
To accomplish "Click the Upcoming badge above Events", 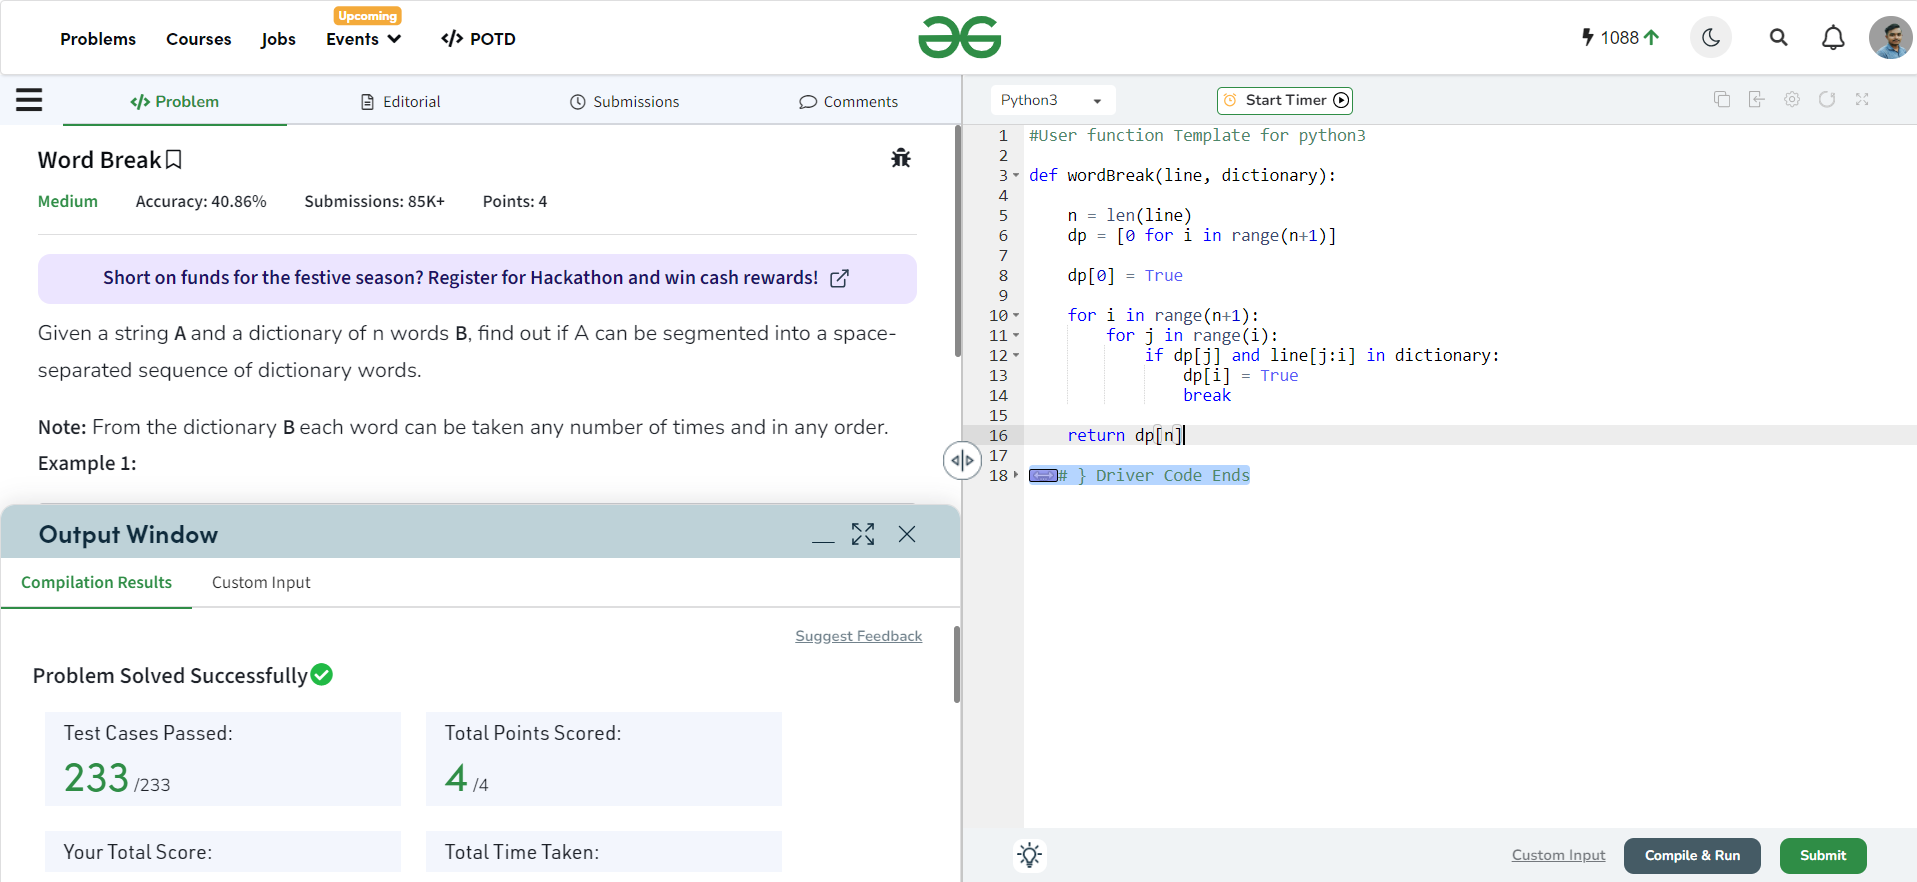I will pos(368,15).
